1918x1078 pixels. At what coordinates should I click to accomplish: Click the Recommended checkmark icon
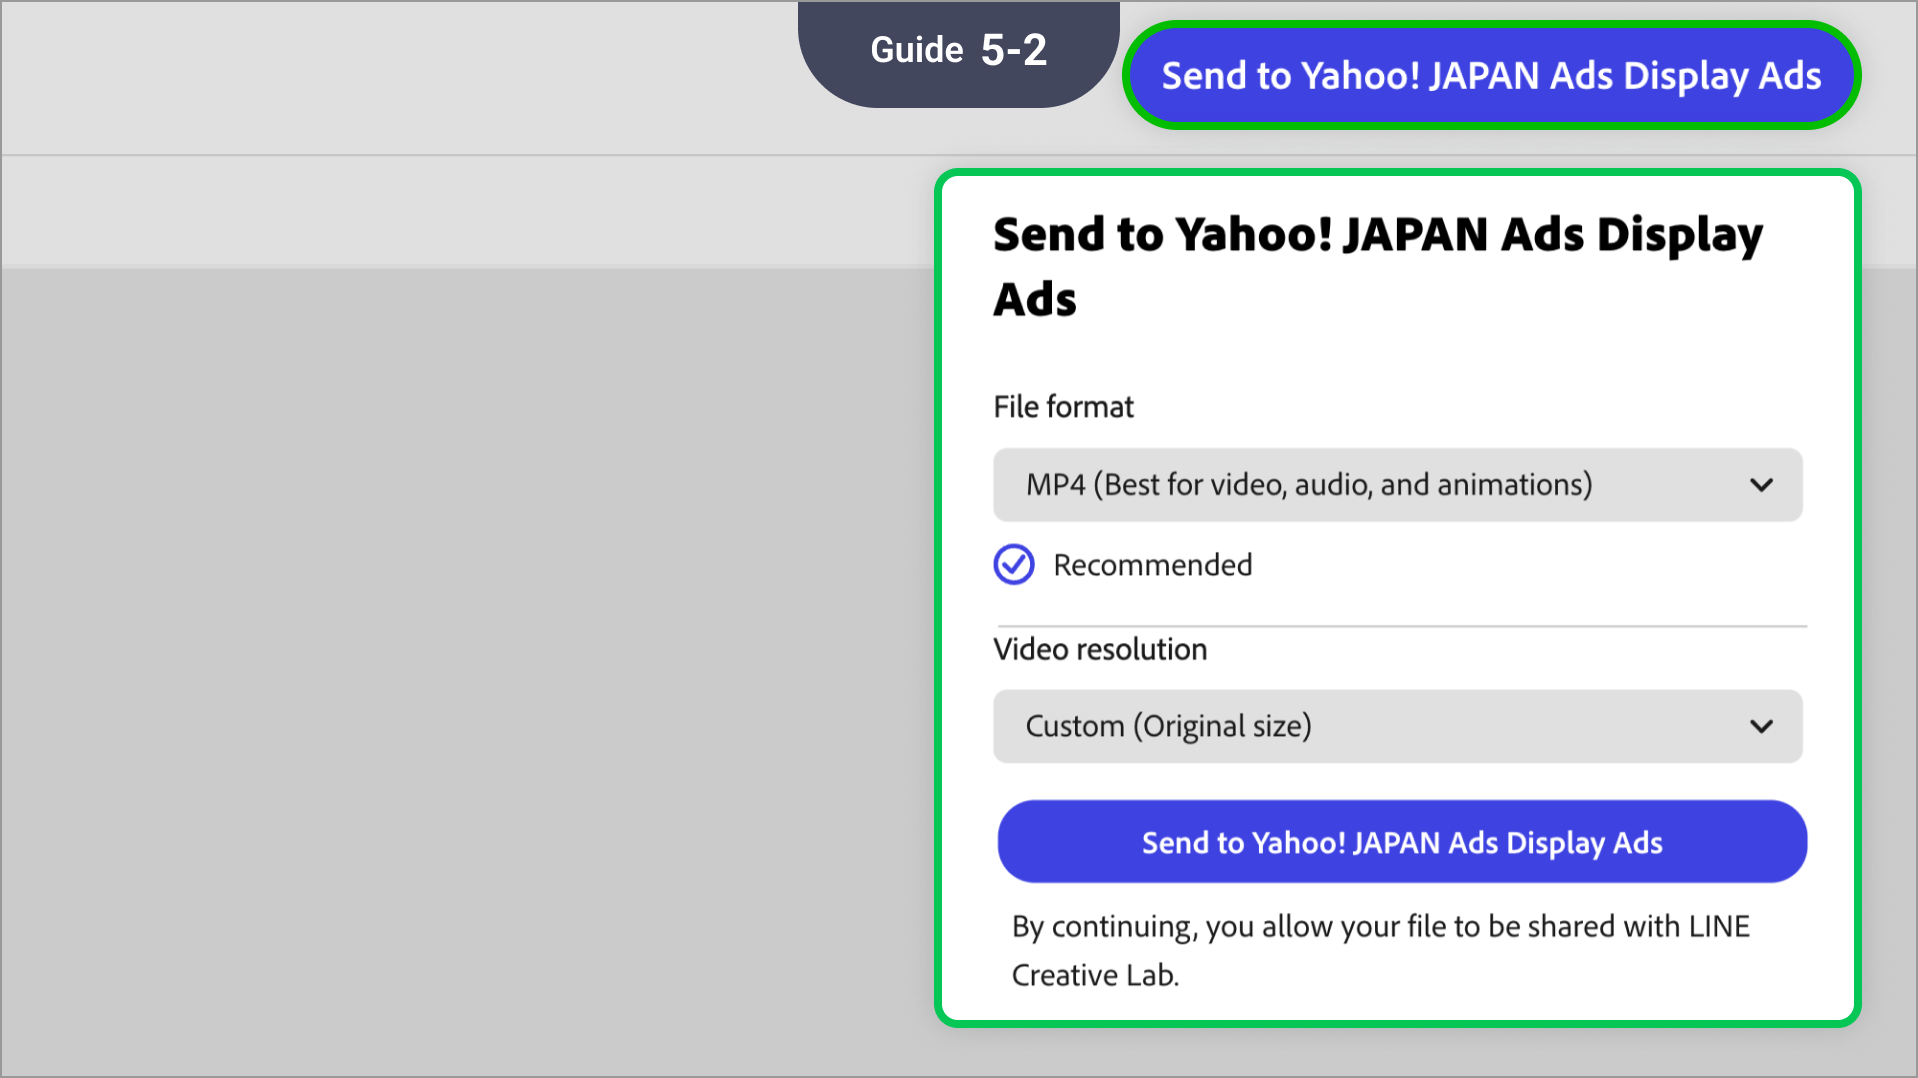pos(1014,565)
